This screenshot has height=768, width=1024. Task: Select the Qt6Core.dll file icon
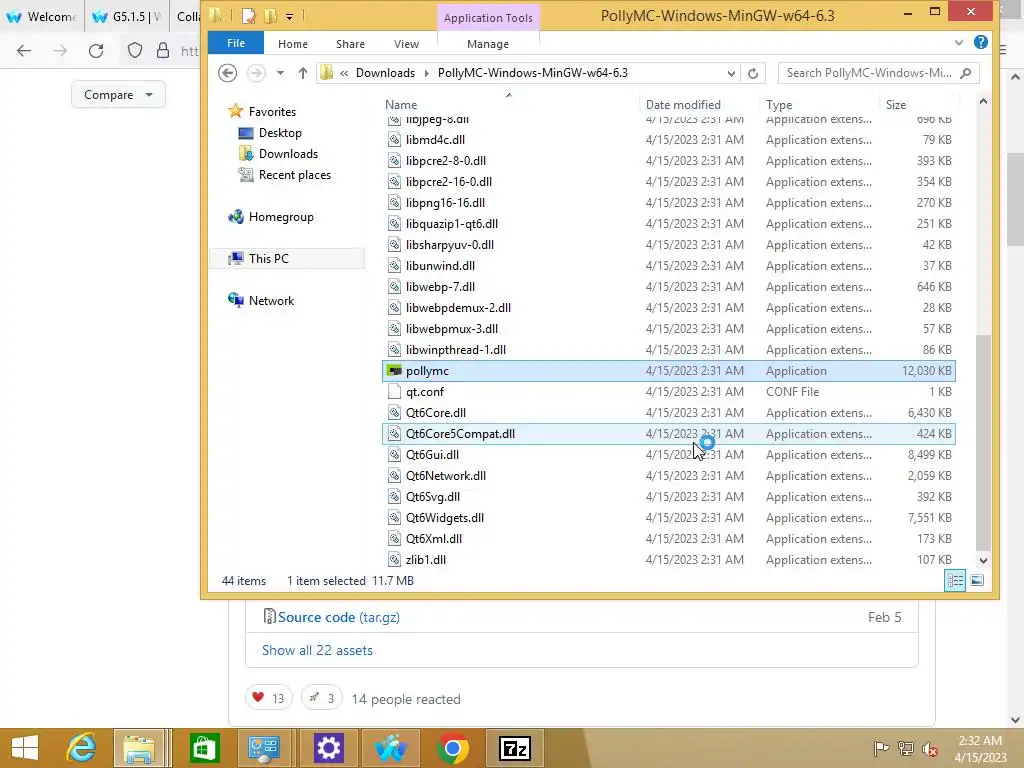click(x=394, y=413)
